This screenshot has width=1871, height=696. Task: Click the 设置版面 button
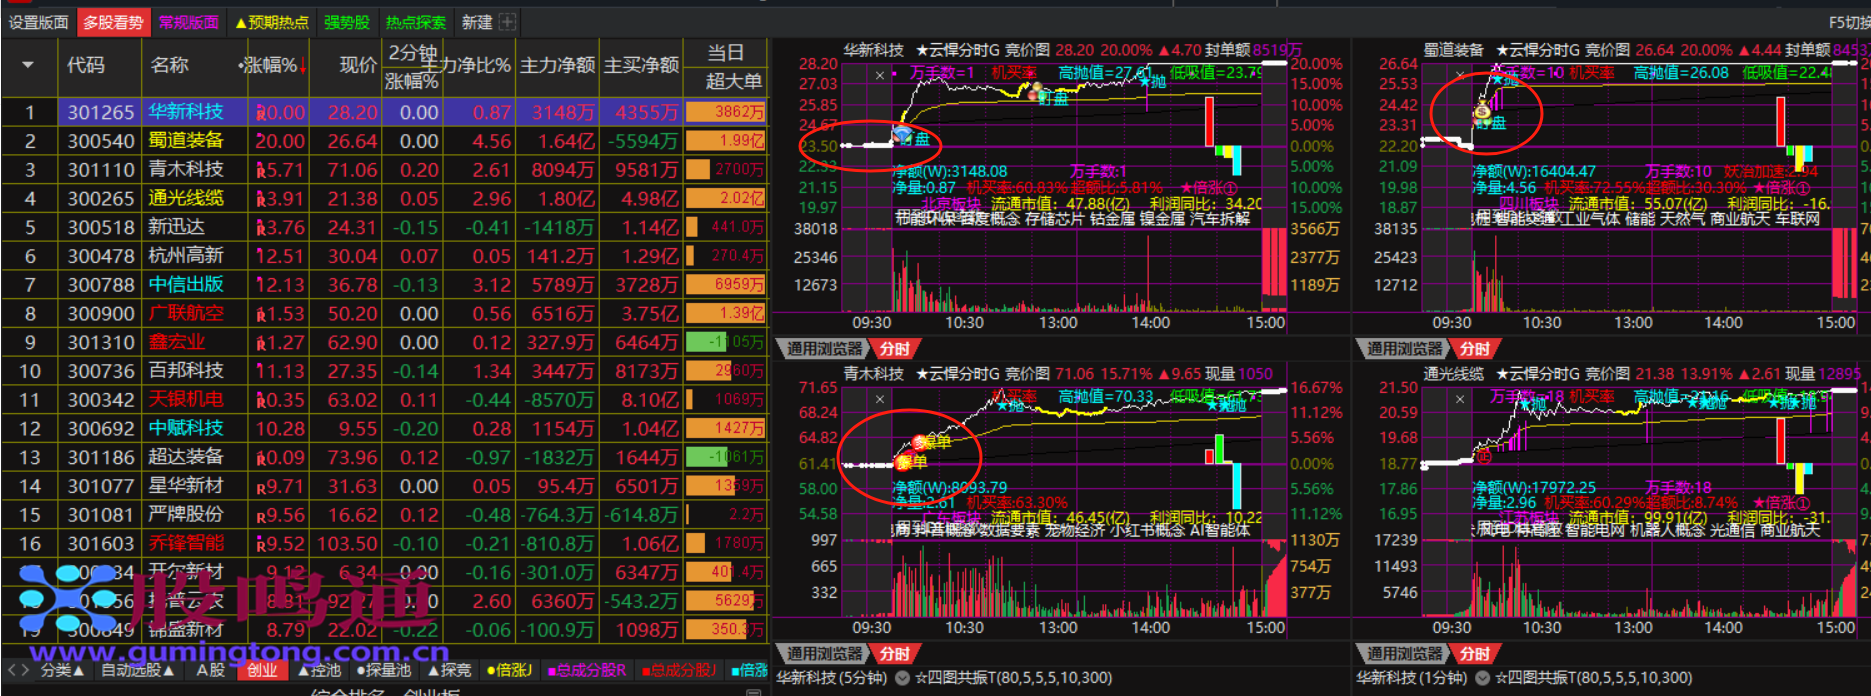click(x=38, y=22)
